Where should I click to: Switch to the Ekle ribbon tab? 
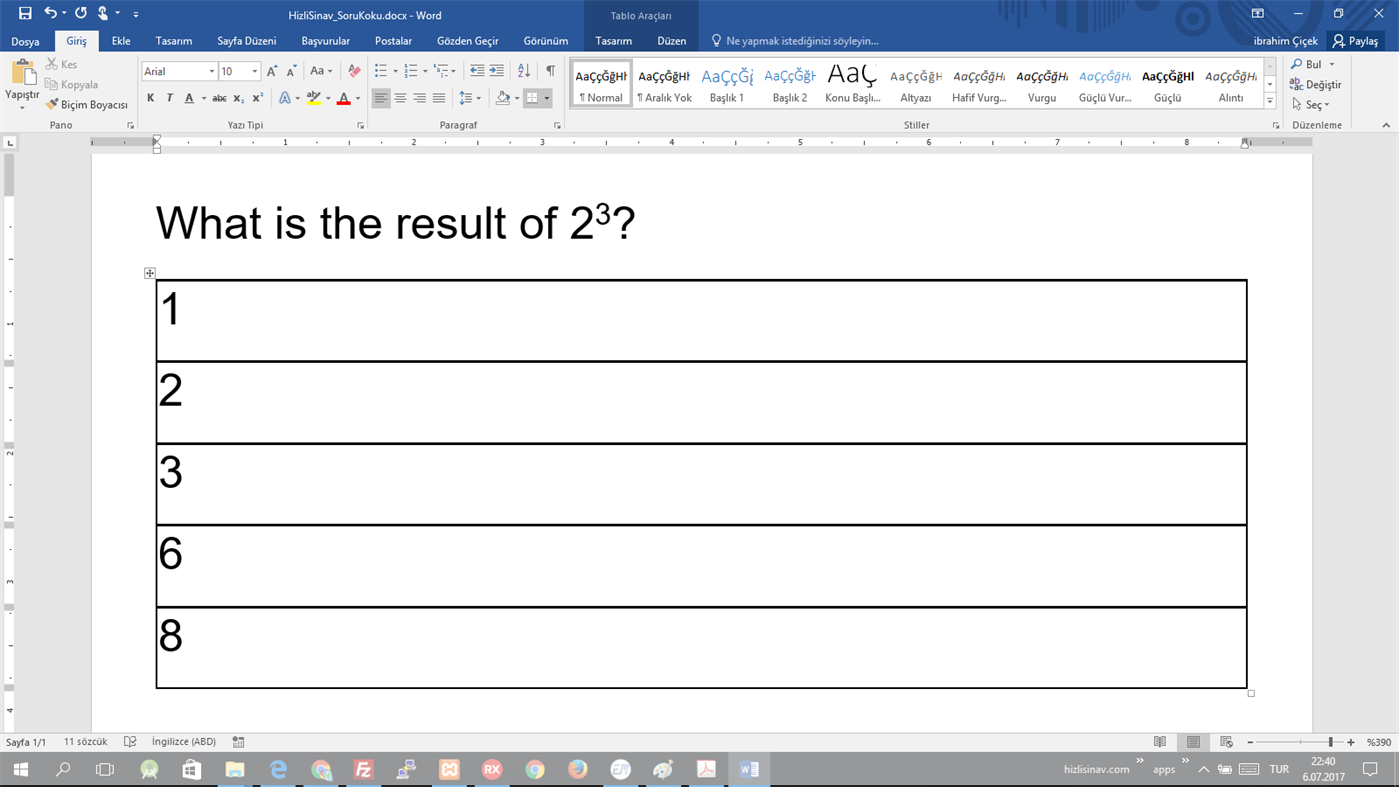click(120, 41)
